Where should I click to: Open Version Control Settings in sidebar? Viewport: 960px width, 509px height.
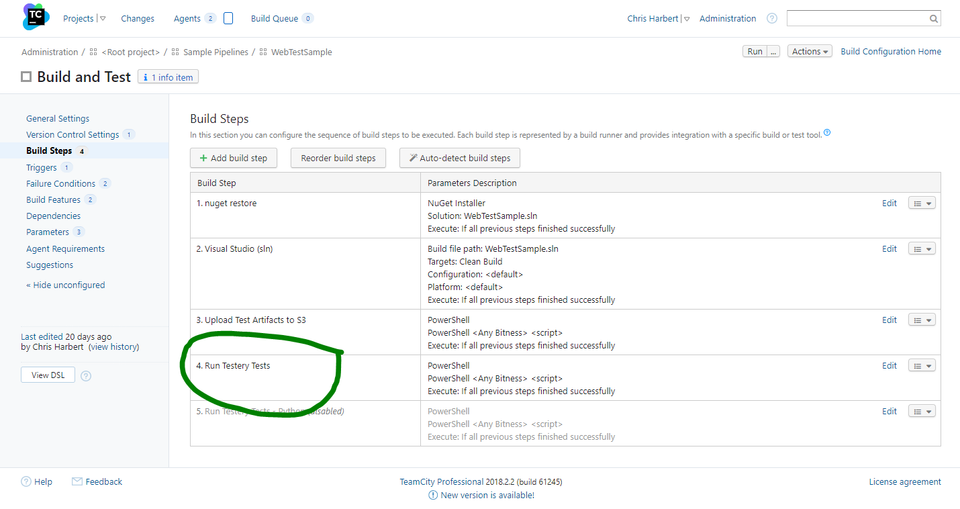(72, 134)
